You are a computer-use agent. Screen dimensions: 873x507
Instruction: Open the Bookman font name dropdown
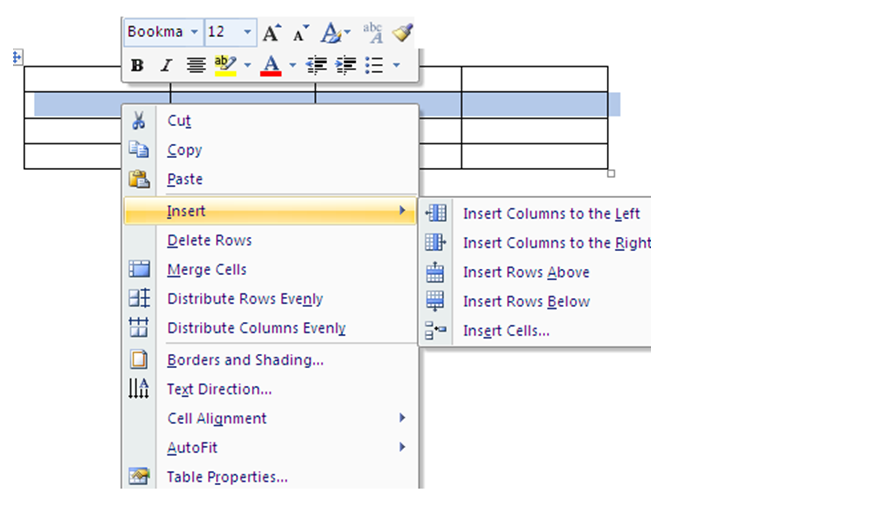point(194,32)
